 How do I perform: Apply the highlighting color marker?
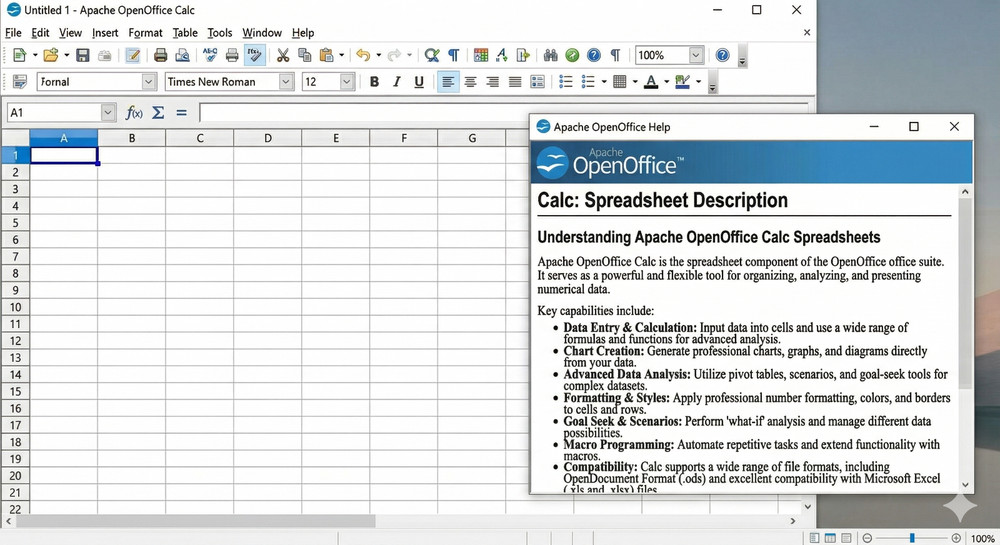(682, 82)
